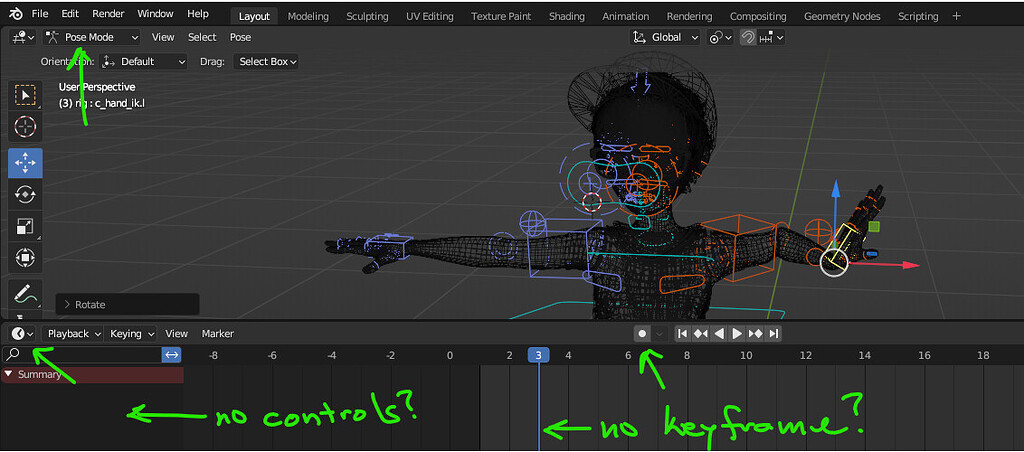Expand the Rotate operator panel
The image size is (1024, 452).
127,304
